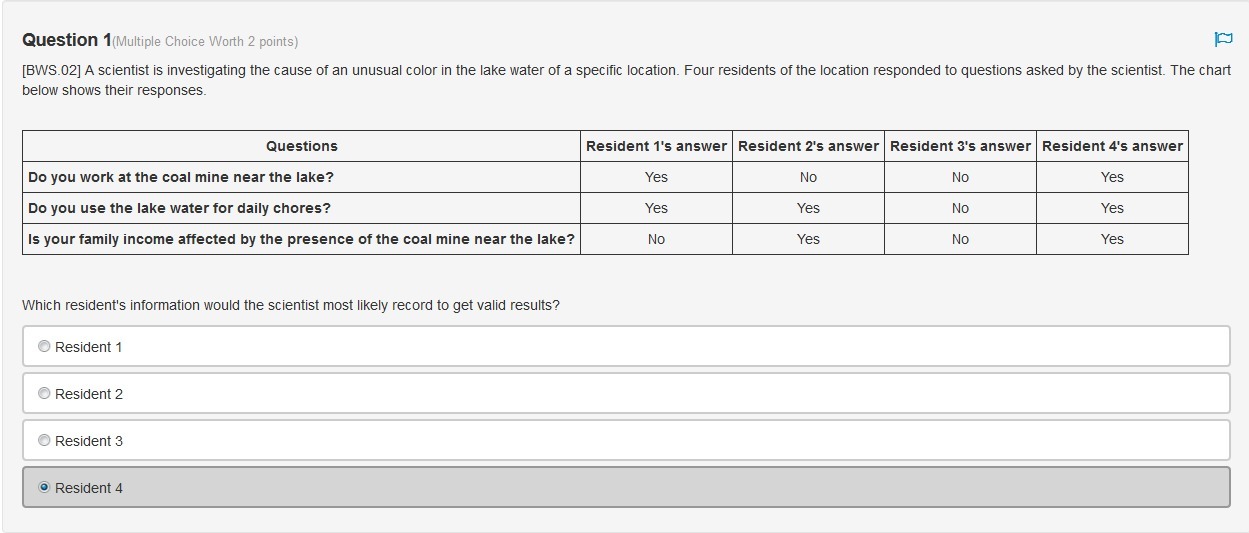Flag Question 1 using the flag icon

pyautogui.click(x=1222, y=39)
